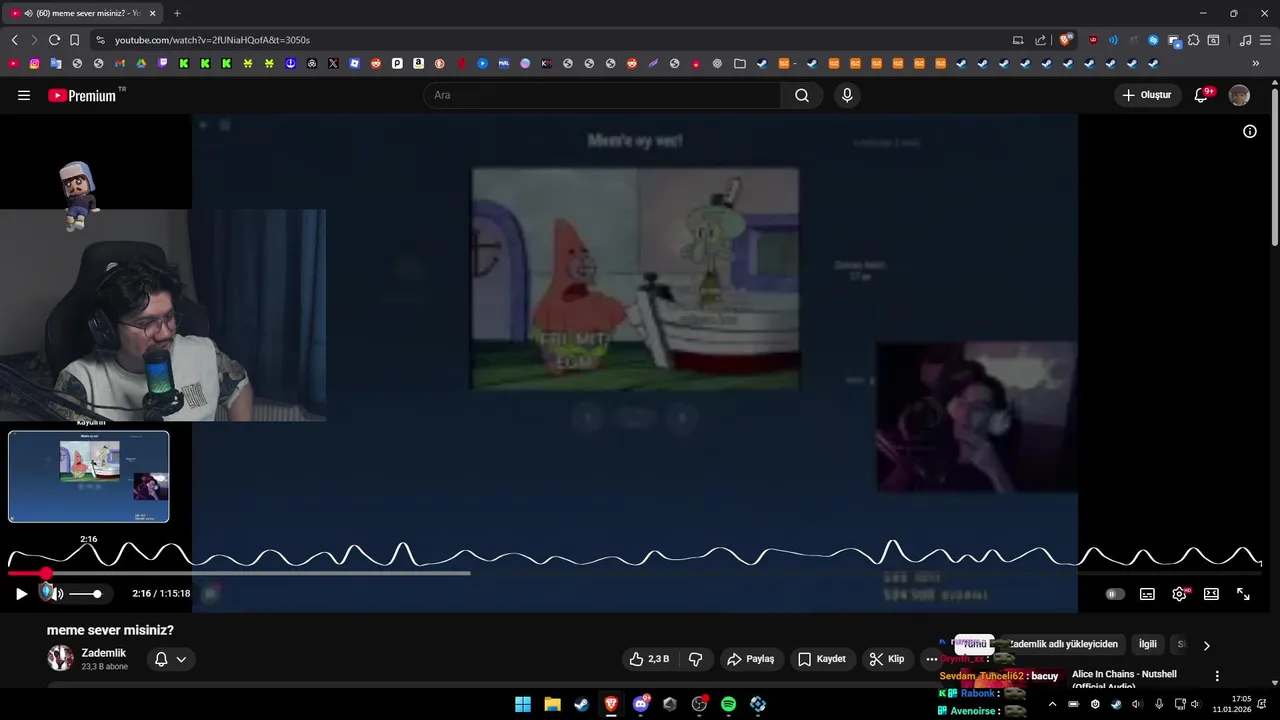Click the Oluştur create button

point(1147,95)
